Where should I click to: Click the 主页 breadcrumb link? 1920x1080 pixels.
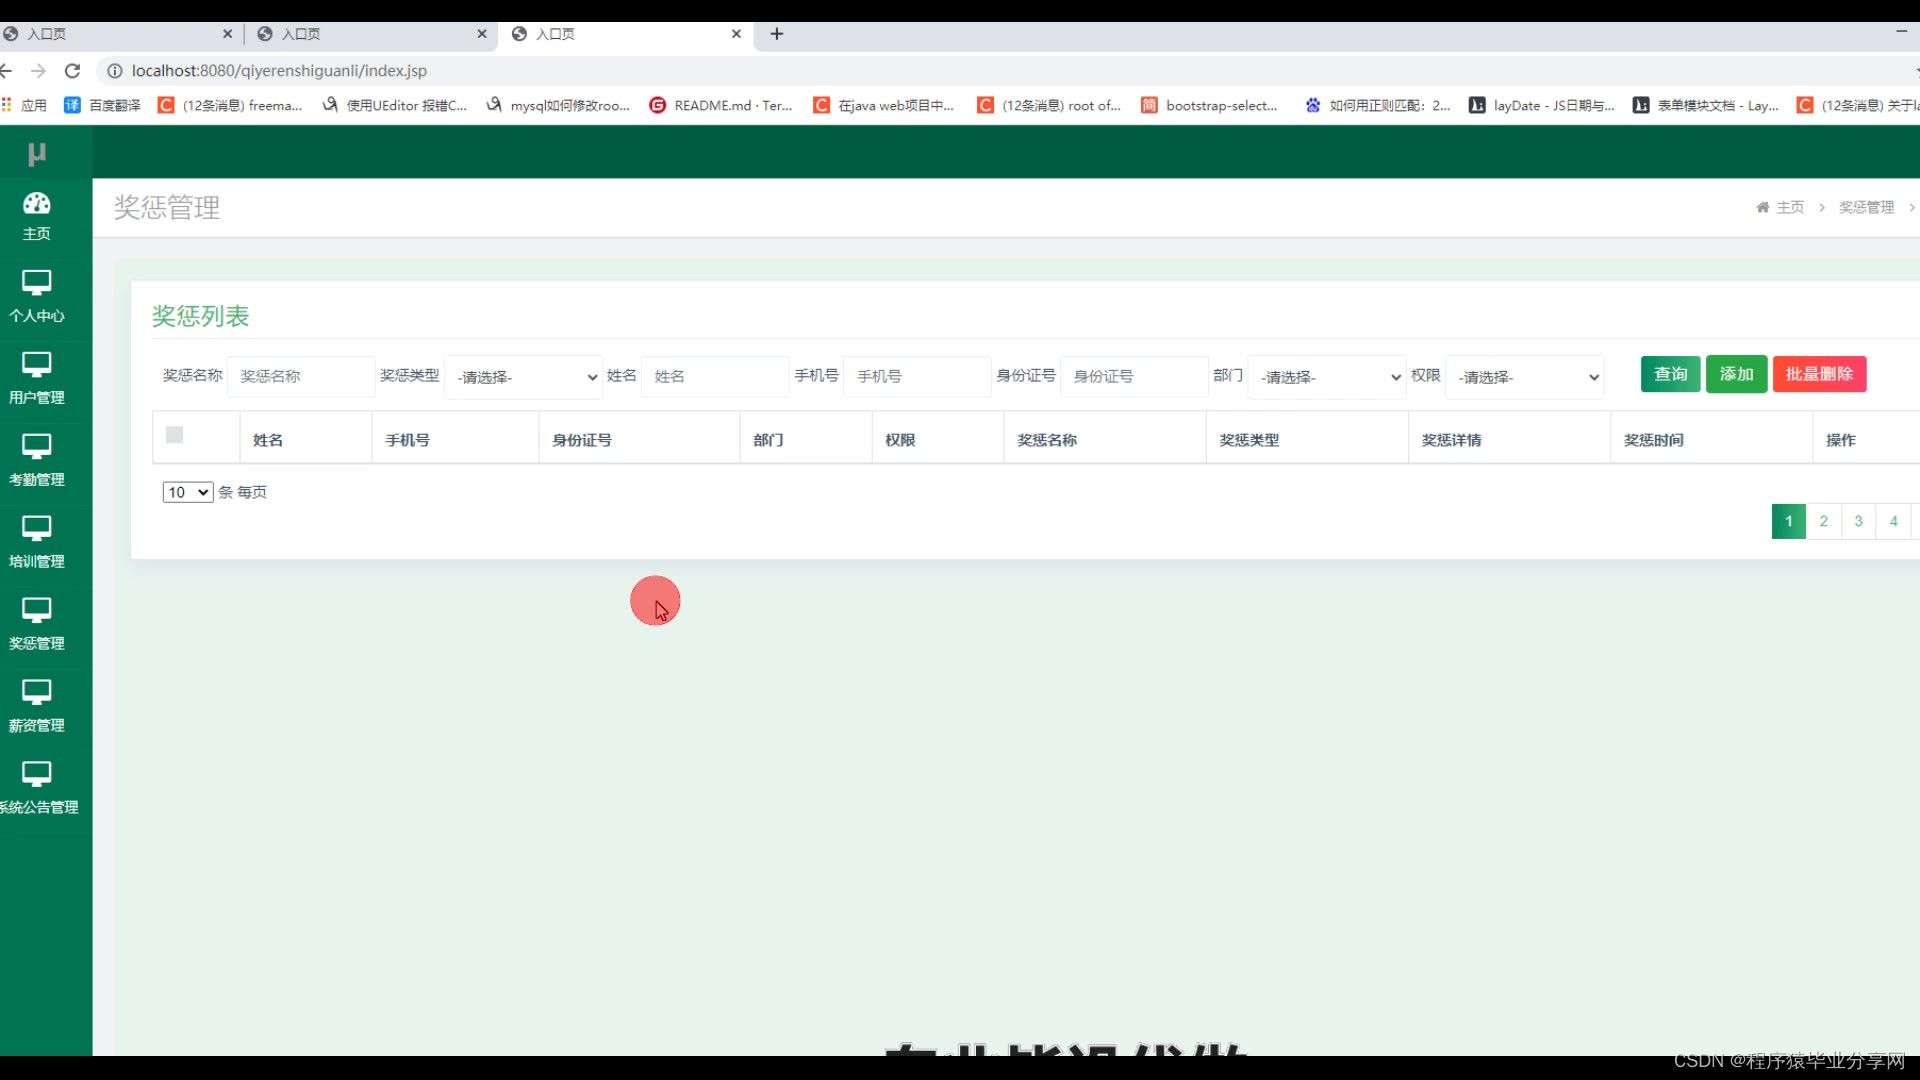click(1789, 207)
